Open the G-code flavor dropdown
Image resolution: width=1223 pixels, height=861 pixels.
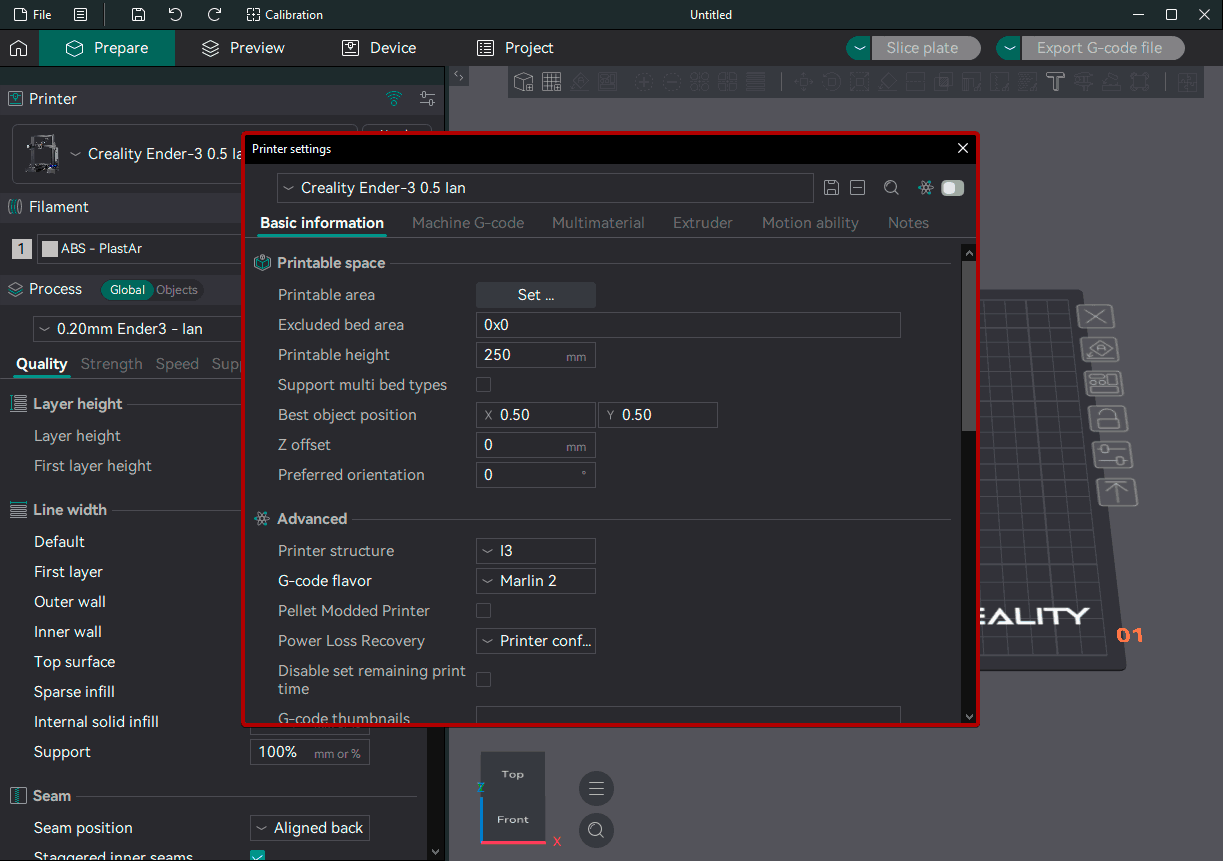[x=536, y=581]
